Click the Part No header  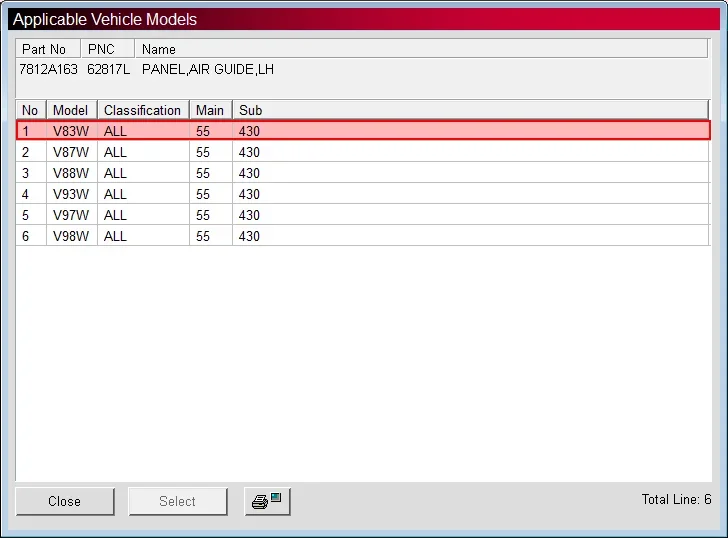[x=48, y=49]
